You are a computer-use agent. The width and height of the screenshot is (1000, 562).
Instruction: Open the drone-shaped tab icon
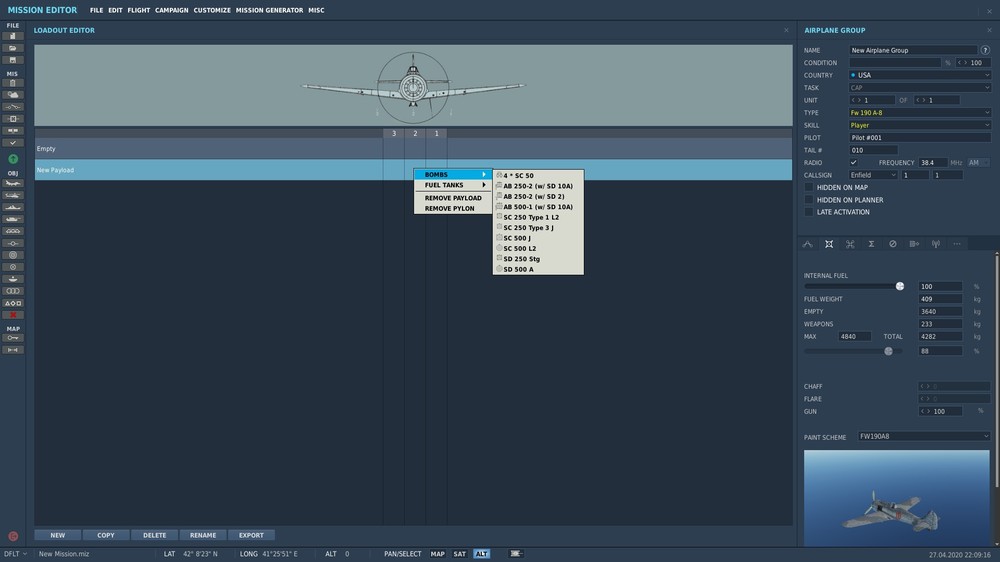coord(850,244)
